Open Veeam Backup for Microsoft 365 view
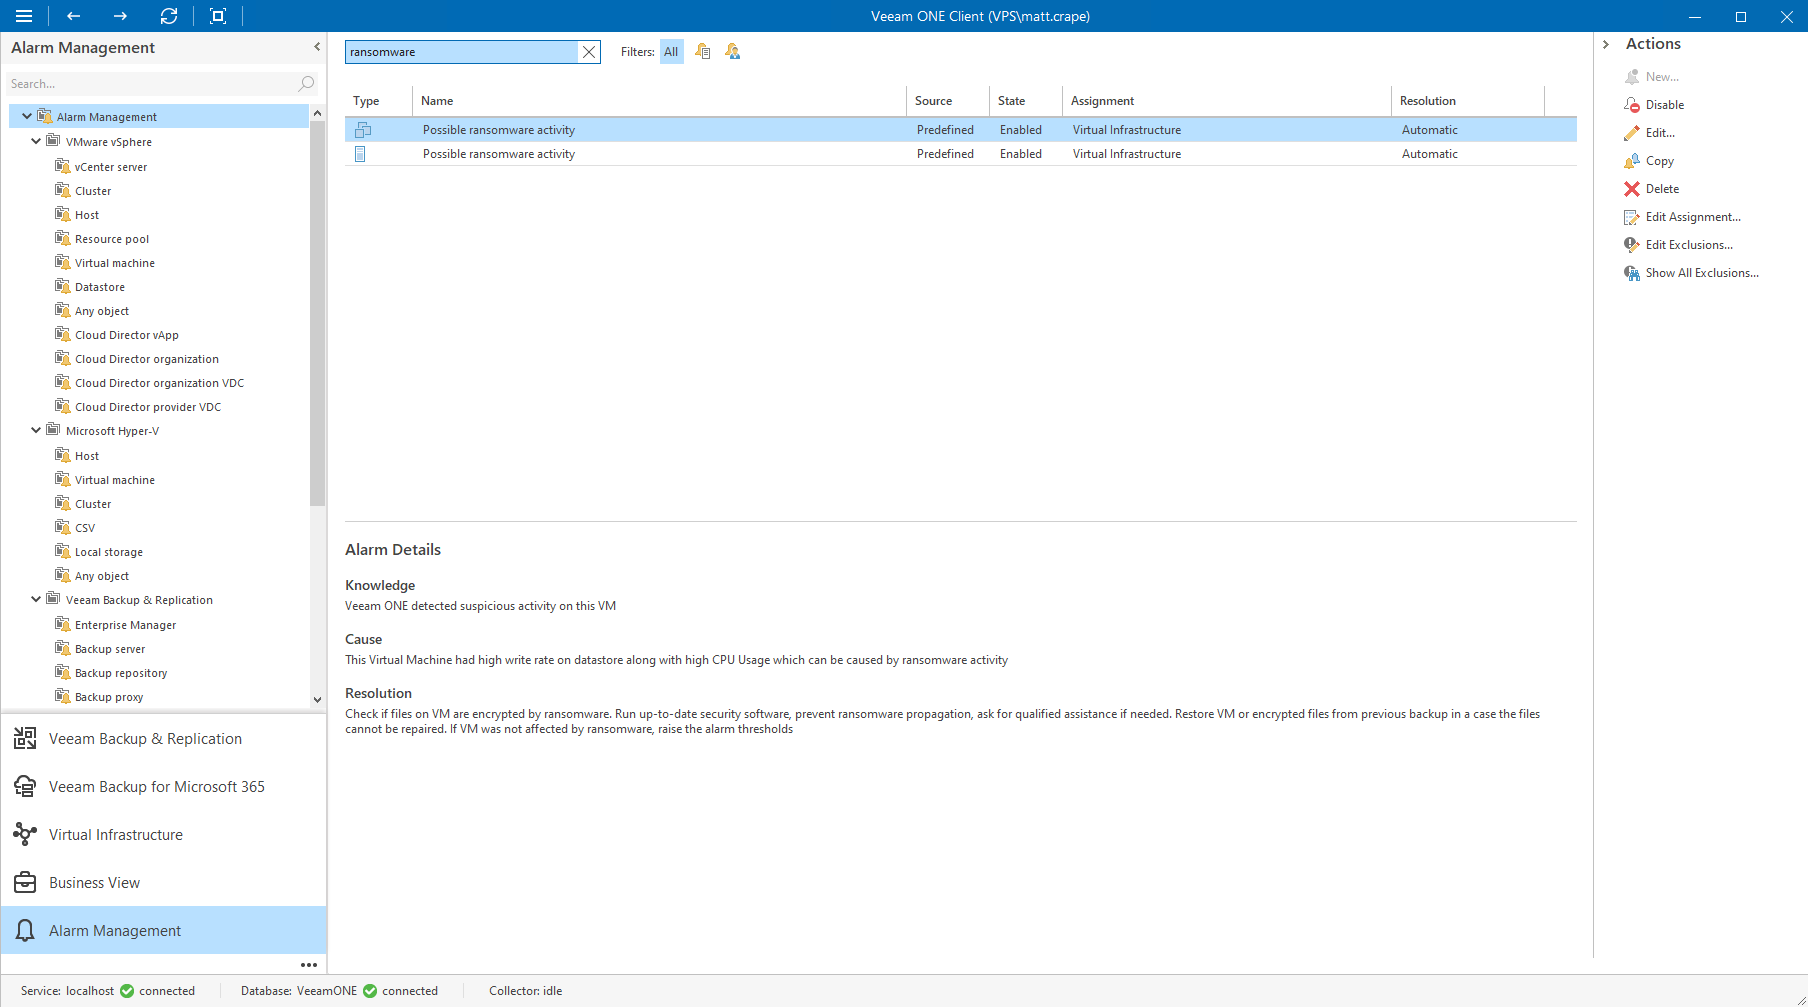This screenshot has height=1008, width=1808. [x=164, y=787]
